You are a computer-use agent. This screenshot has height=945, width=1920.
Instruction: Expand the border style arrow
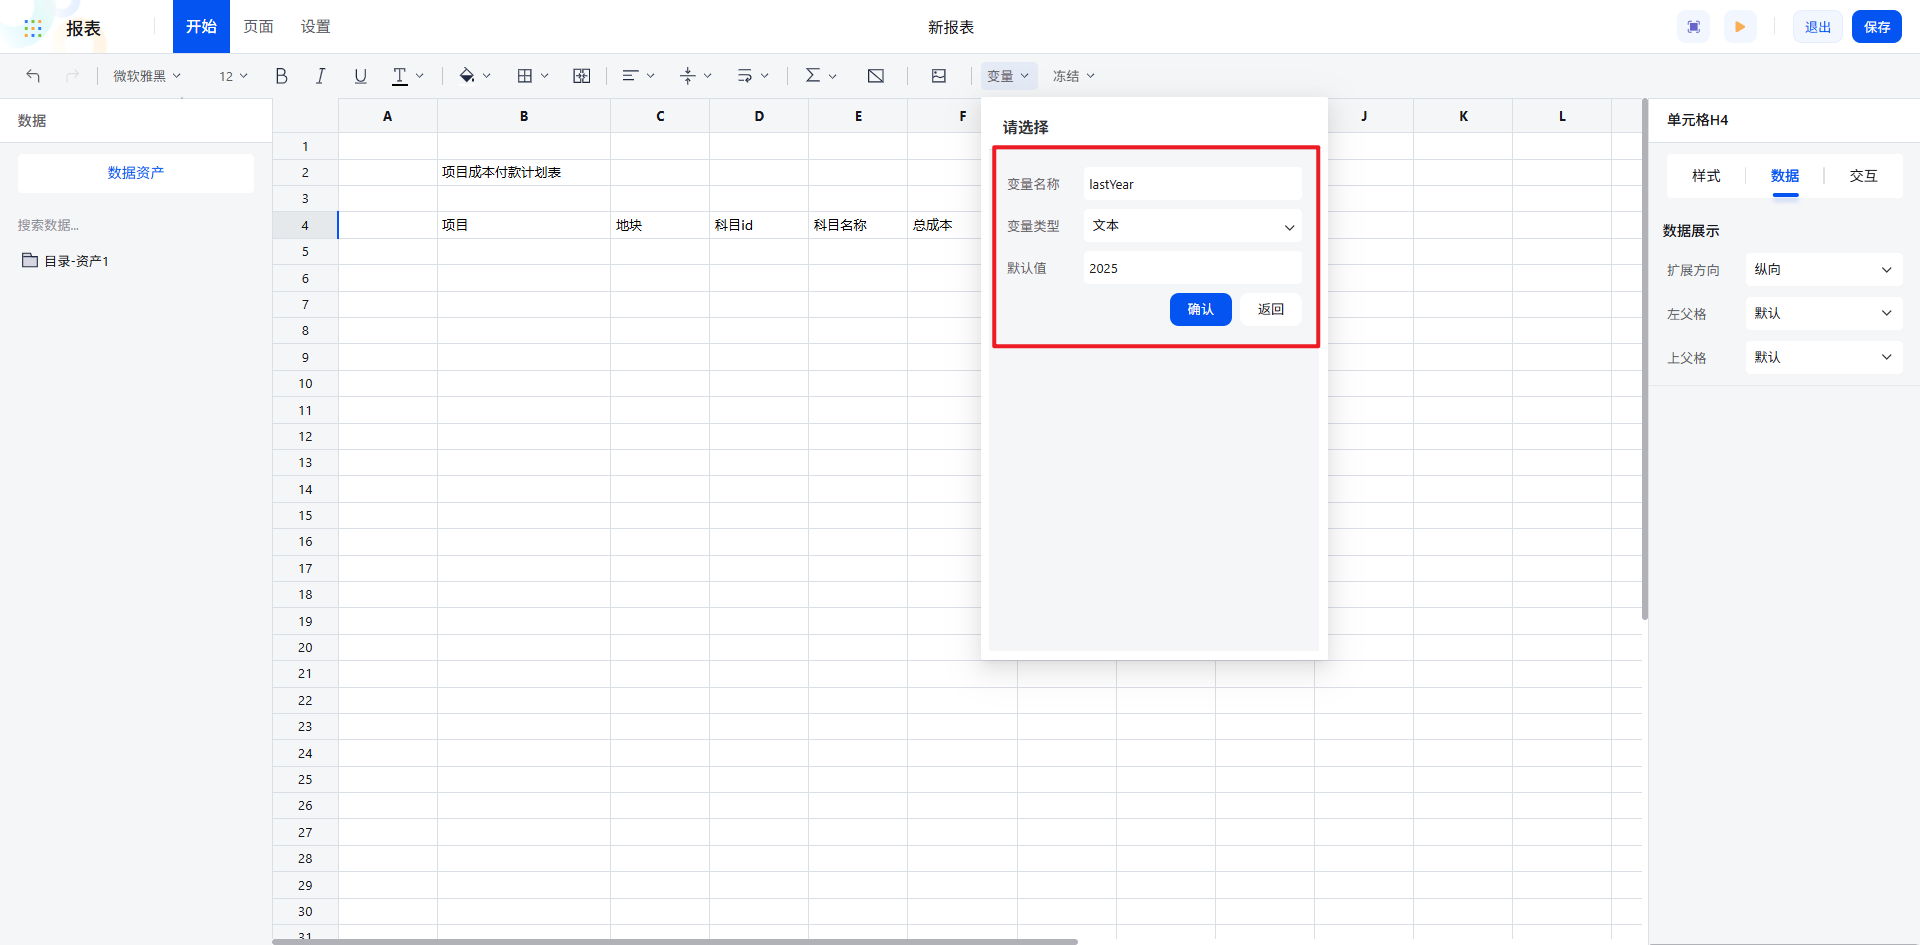pyautogui.click(x=545, y=76)
